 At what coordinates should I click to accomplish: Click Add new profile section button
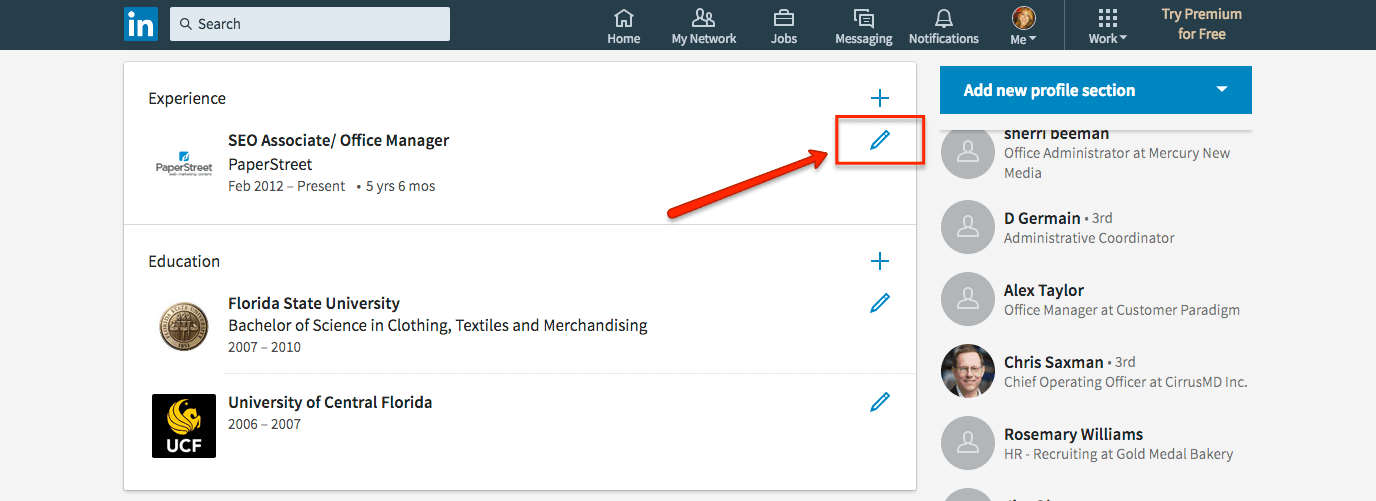coord(1096,90)
